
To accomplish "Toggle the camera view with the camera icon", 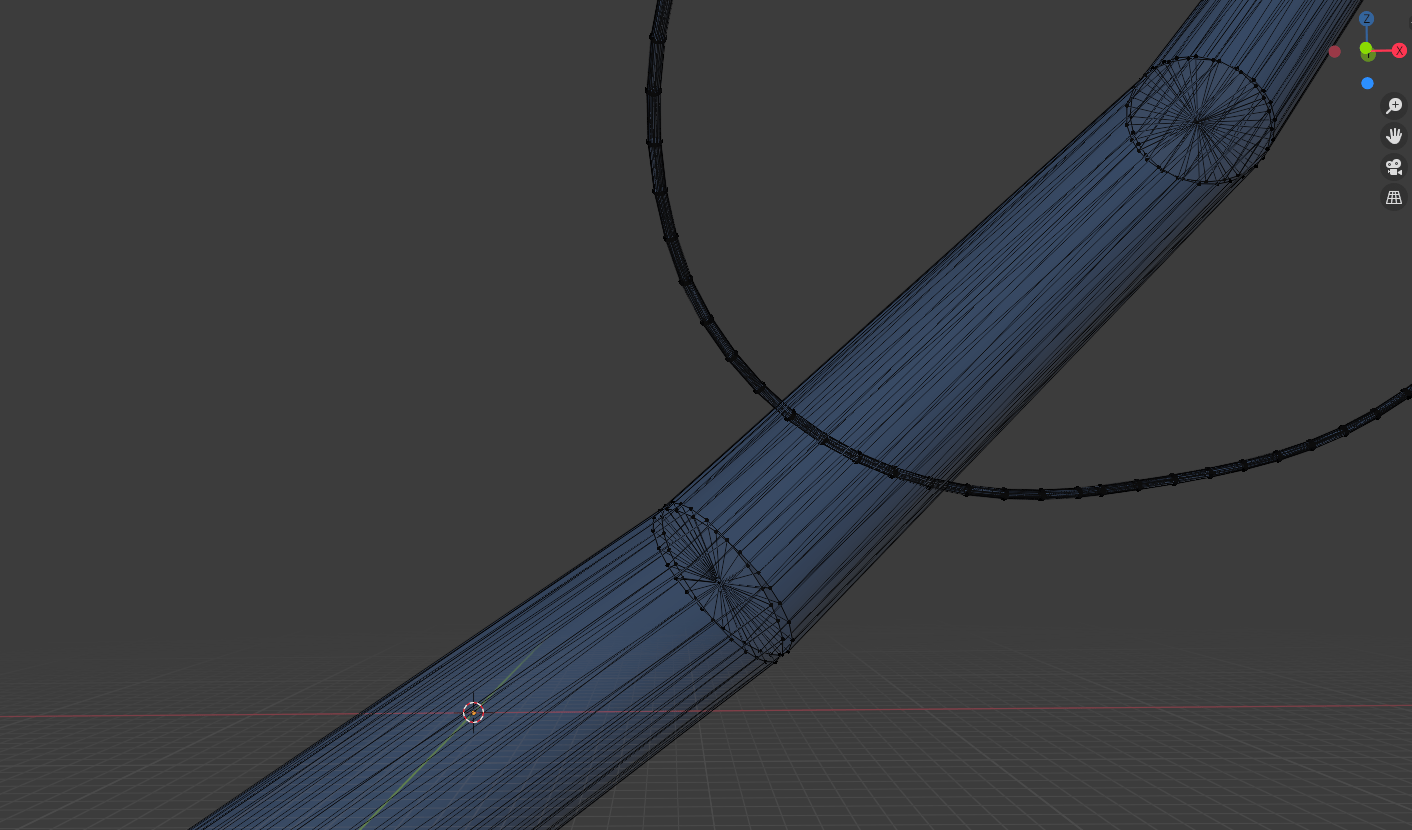I will click(1394, 167).
